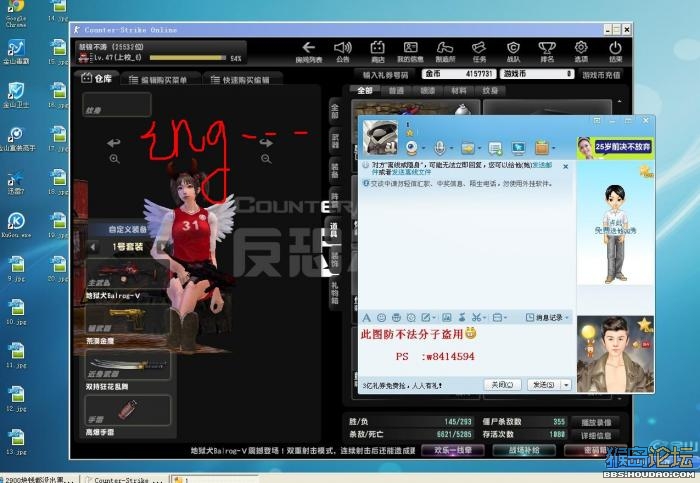The image size is (700, 483).
Task: Select the 双持狂花乱舞 melee weapon slot
Action: tap(128, 365)
